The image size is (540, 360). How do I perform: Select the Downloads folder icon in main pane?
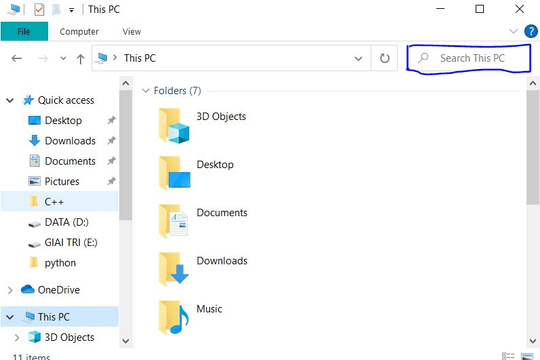(174, 269)
